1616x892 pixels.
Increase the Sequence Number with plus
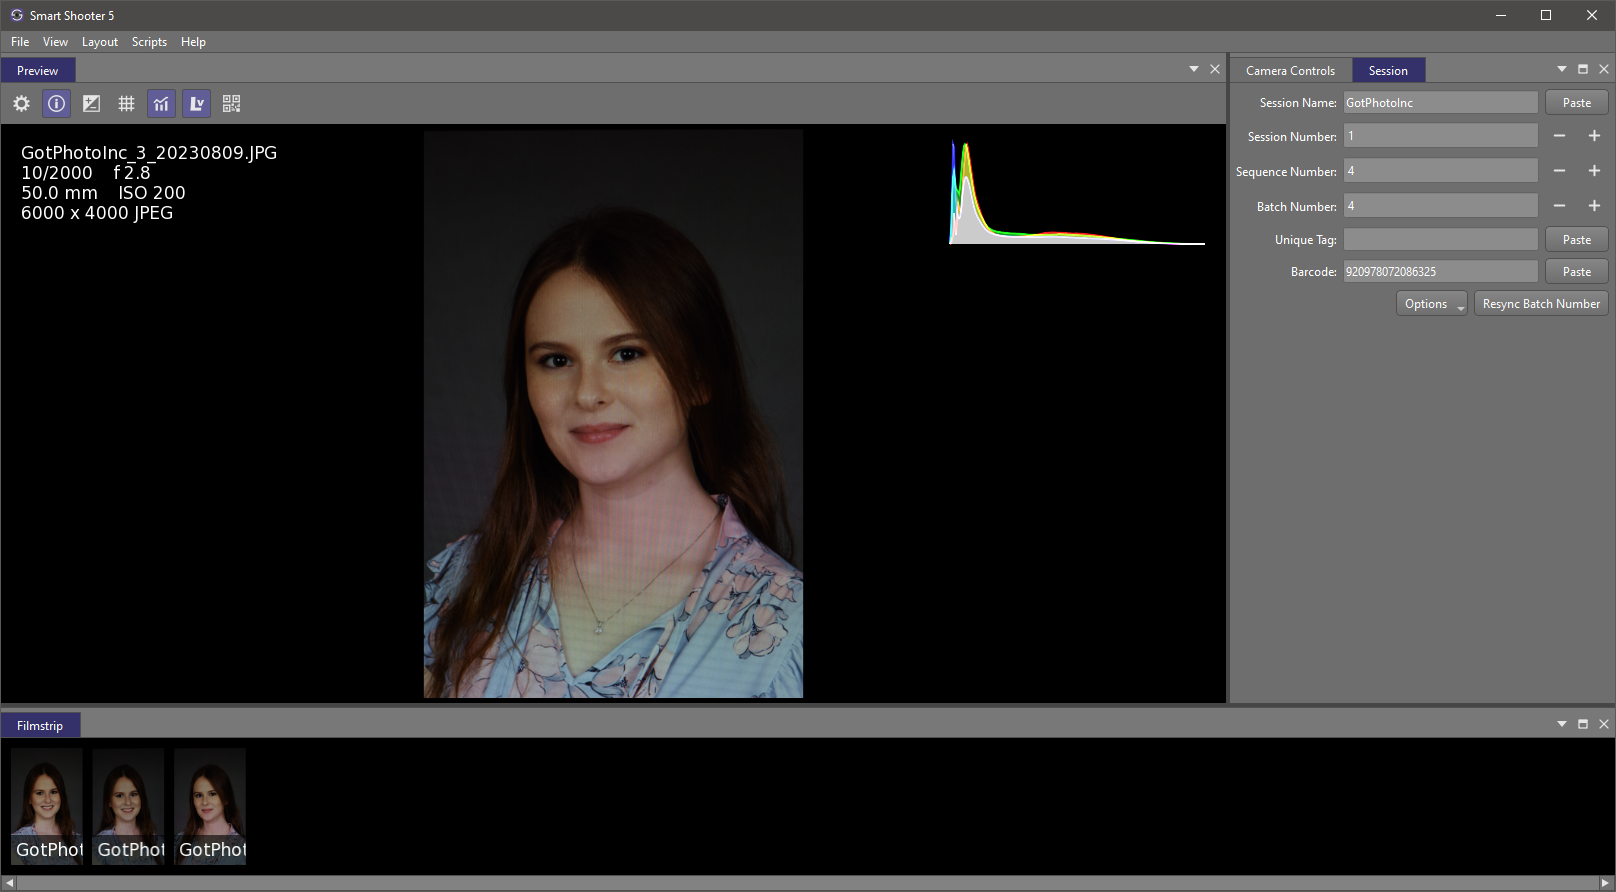(x=1594, y=171)
